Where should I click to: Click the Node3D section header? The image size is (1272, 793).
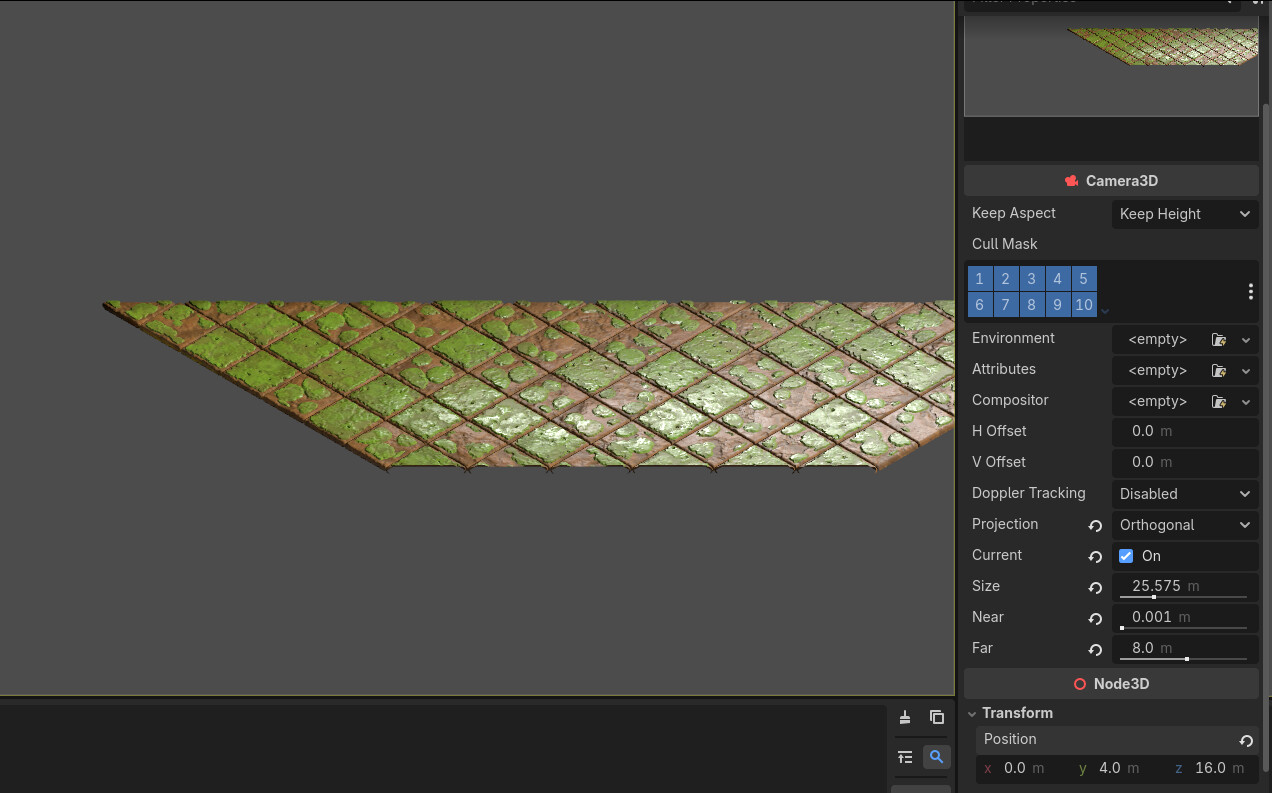pos(1110,684)
